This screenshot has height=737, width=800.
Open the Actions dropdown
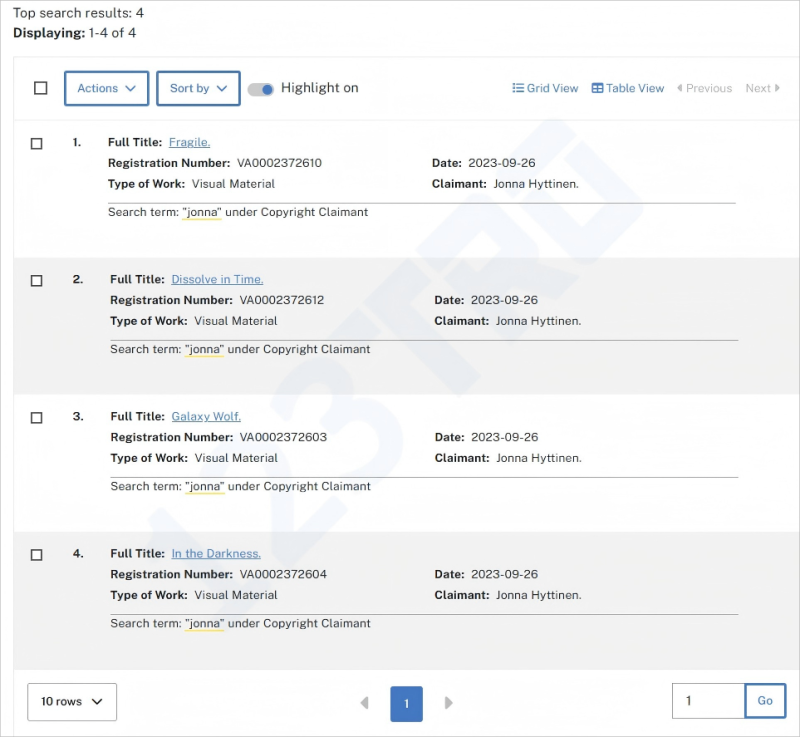(106, 88)
